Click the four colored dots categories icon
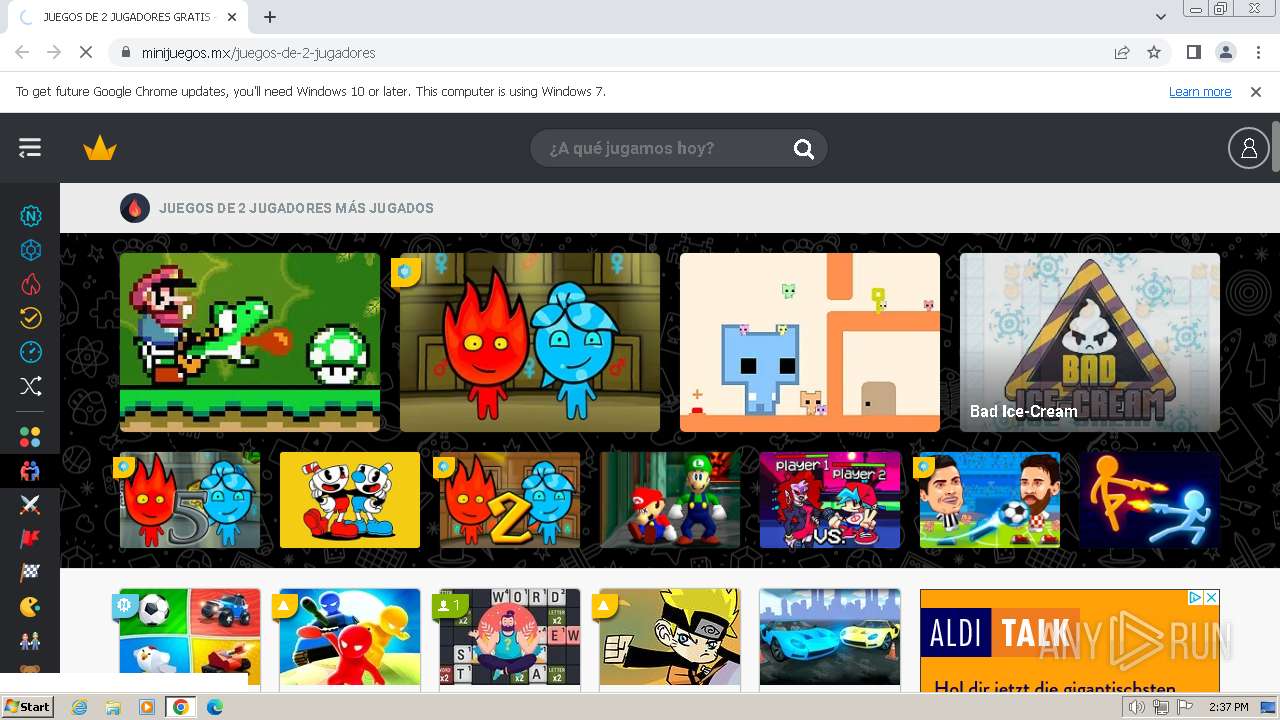Image resolution: width=1280 pixels, height=720 pixels. (x=31, y=437)
